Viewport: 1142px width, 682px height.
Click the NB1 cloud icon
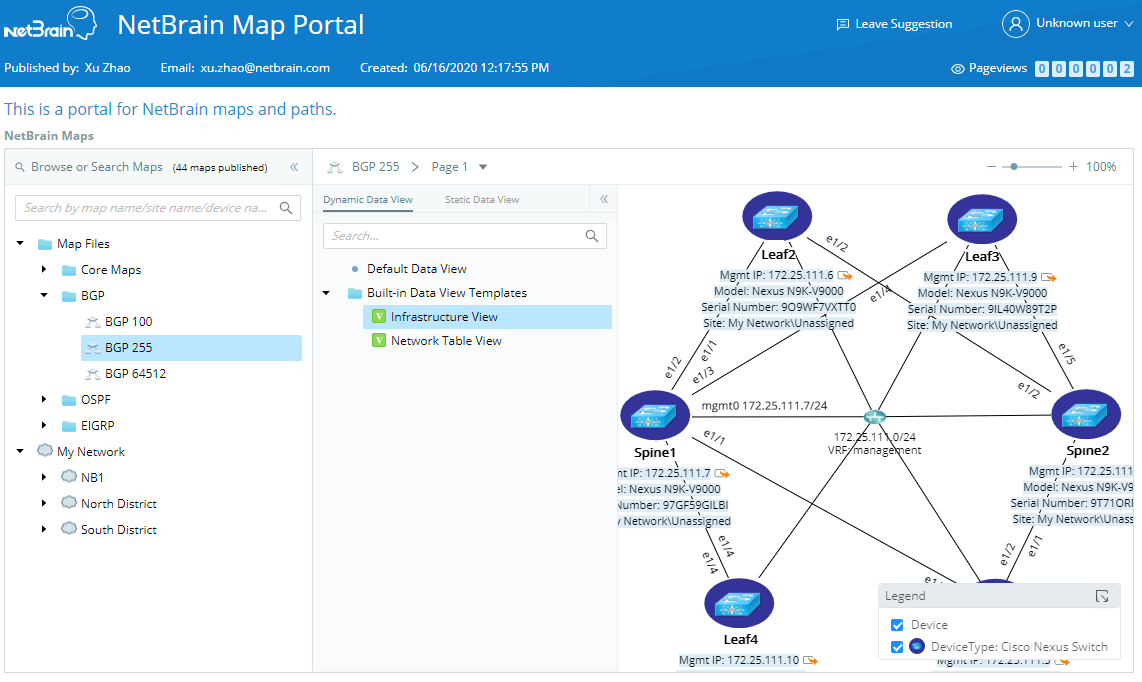(x=69, y=477)
